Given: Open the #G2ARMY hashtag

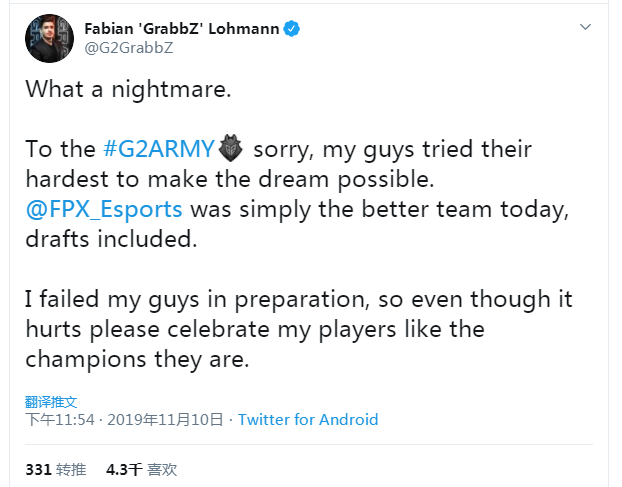Looking at the screenshot, I should point(159,149).
